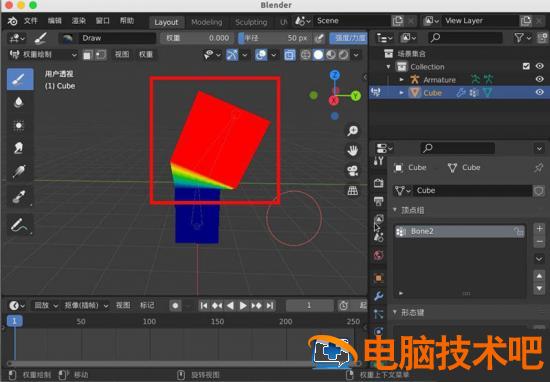The height and width of the screenshot is (382, 550).
Task: Expand the Cube tree item in outliner
Action: (x=402, y=93)
